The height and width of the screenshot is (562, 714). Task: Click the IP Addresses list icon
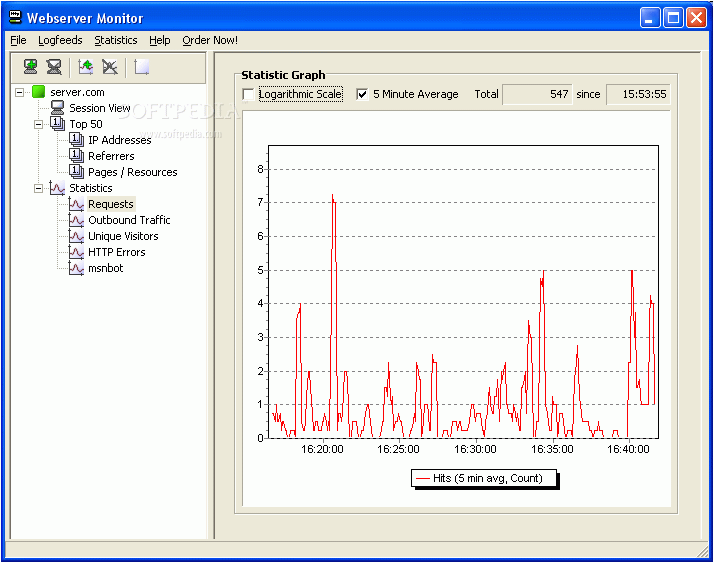76,140
